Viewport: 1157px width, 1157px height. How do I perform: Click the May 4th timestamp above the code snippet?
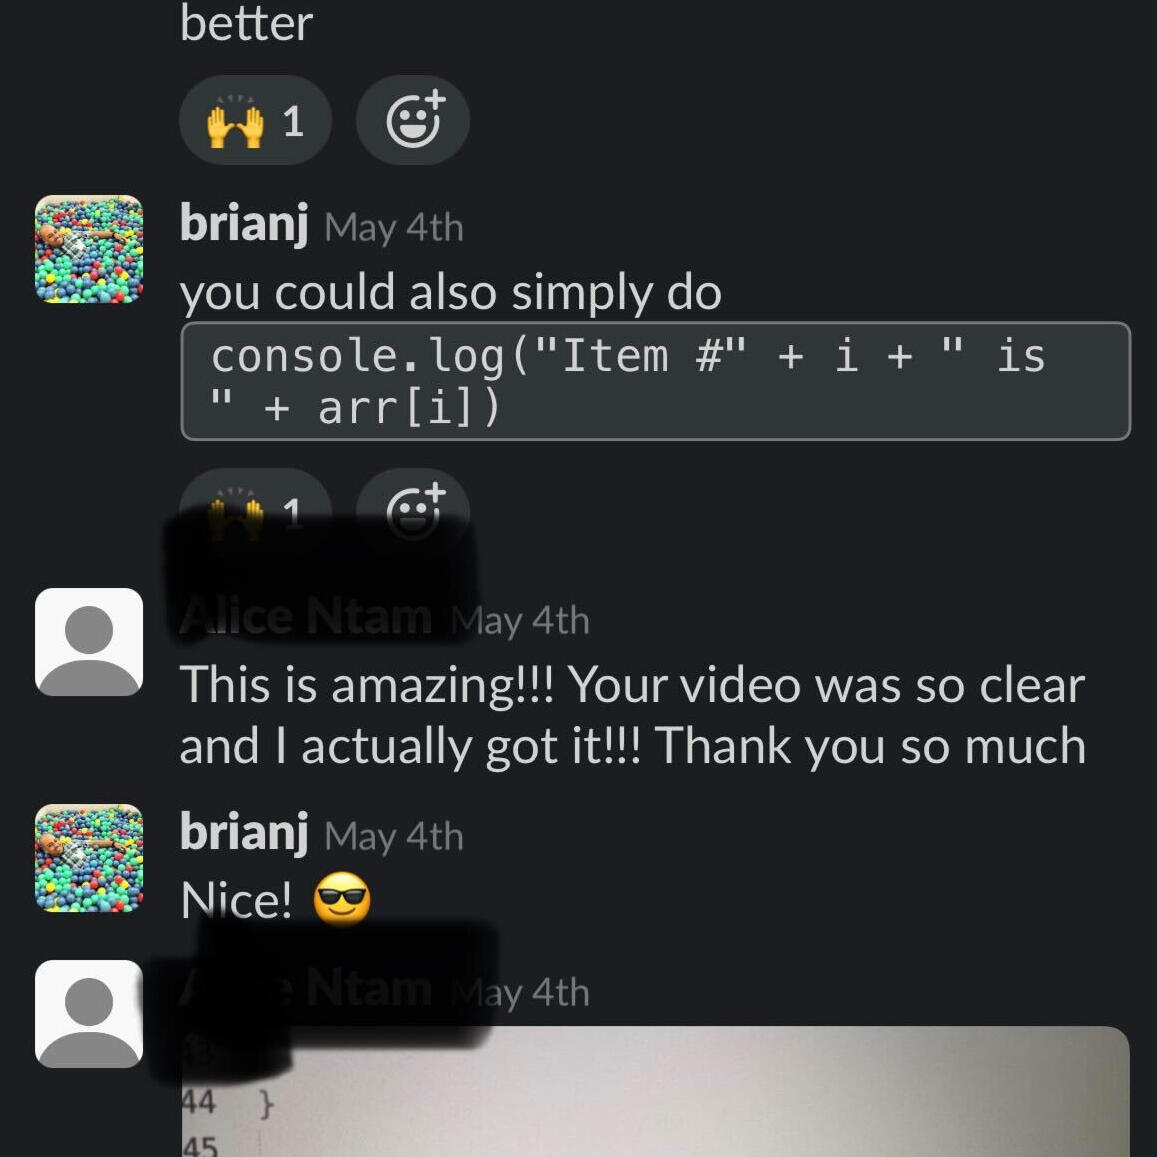click(394, 227)
